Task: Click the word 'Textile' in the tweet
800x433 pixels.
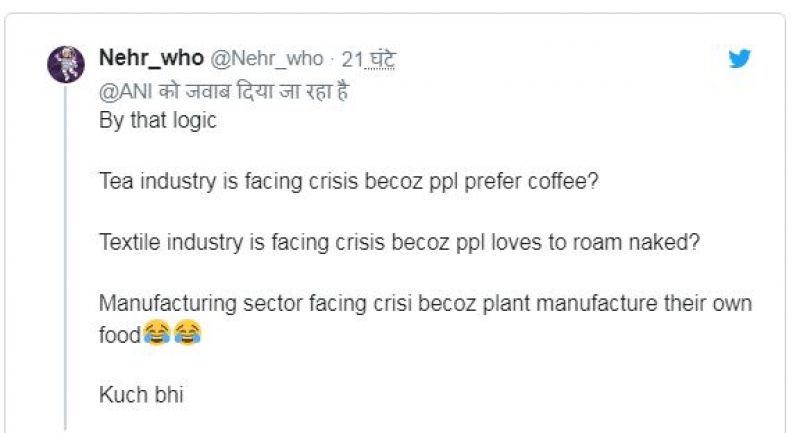Action: tap(126, 243)
